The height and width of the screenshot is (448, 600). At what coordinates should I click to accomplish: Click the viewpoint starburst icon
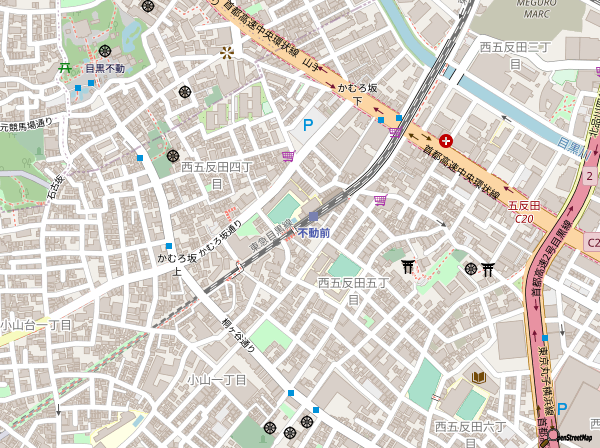[x=227, y=53]
